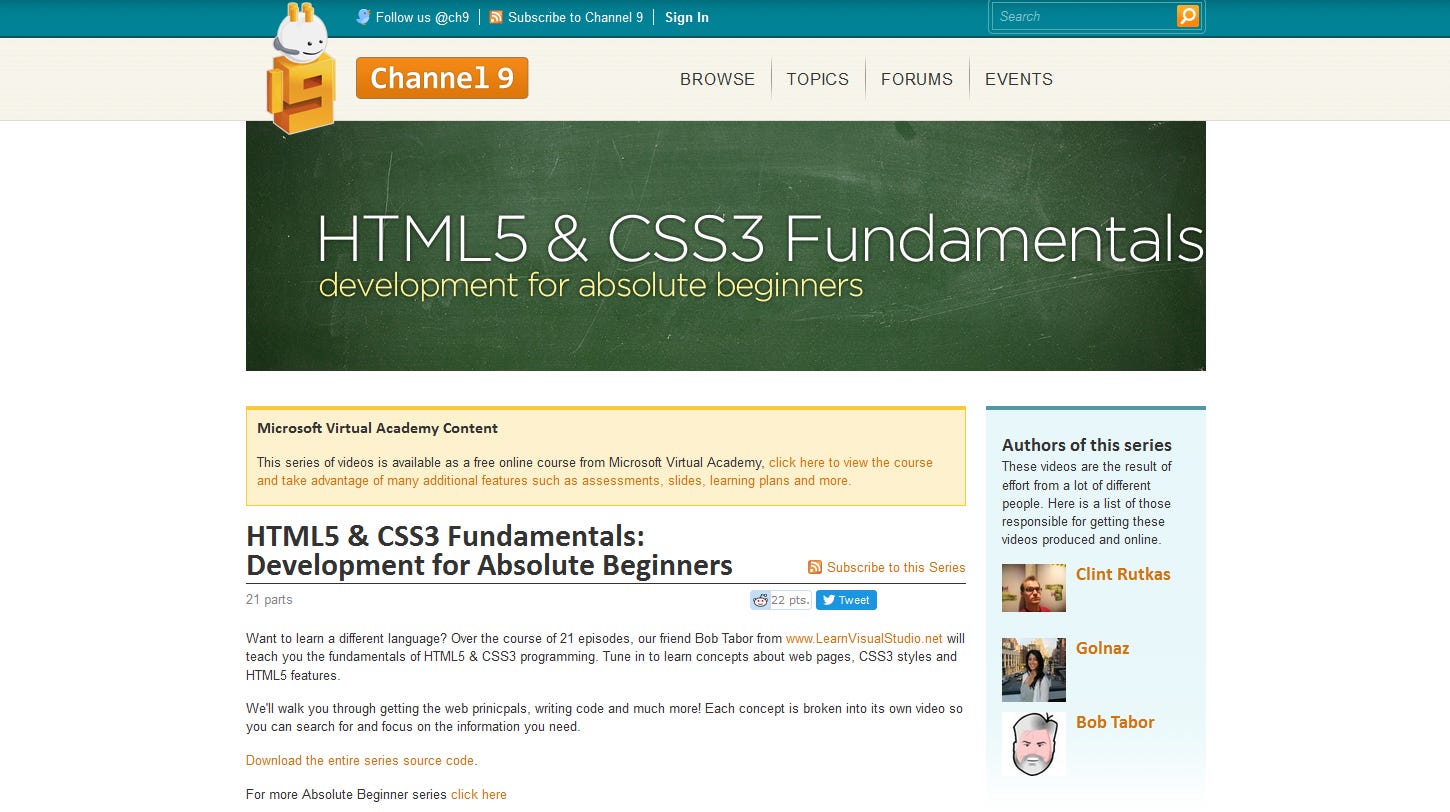Click Bob Tabor avatar image
Image resolution: width=1450 pixels, height=812 pixels.
tap(1034, 744)
